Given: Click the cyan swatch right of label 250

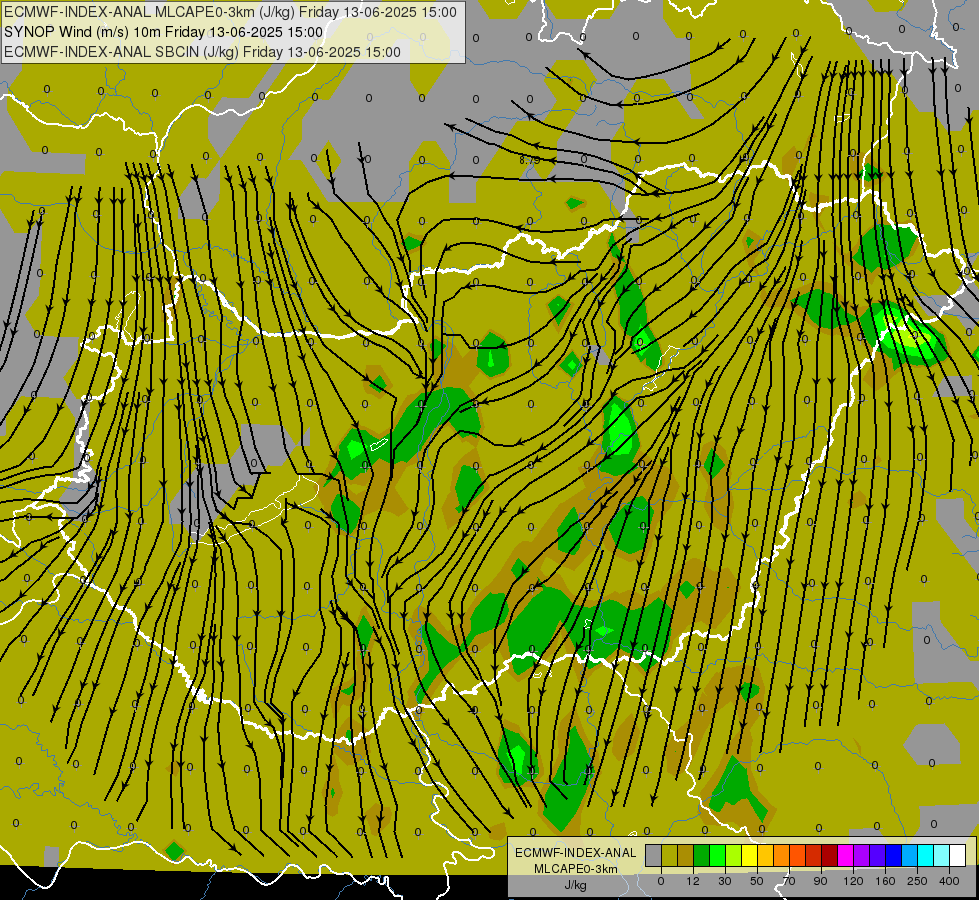Looking at the screenshot, I should click(x=926, y=855).
